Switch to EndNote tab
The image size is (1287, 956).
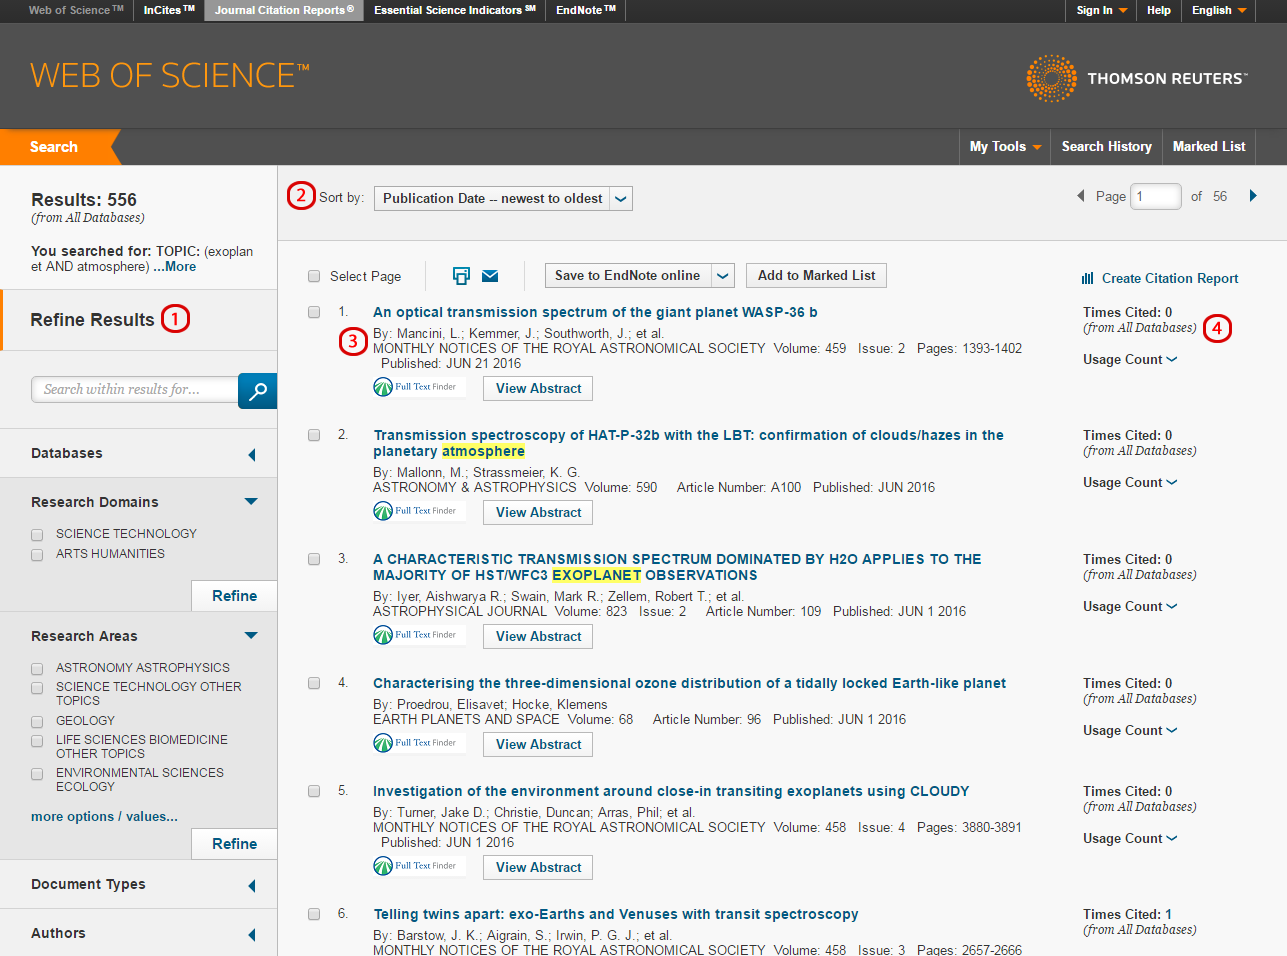[586, 10]
